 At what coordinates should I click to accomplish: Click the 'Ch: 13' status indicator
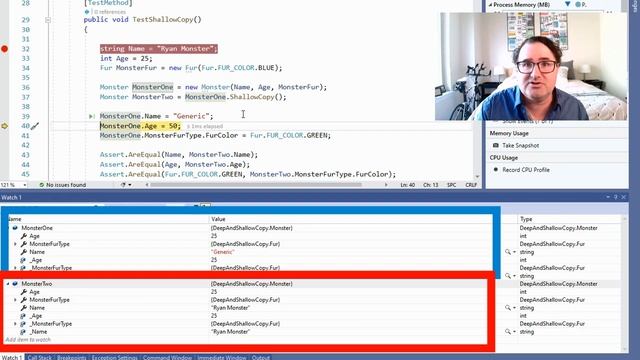430,185
